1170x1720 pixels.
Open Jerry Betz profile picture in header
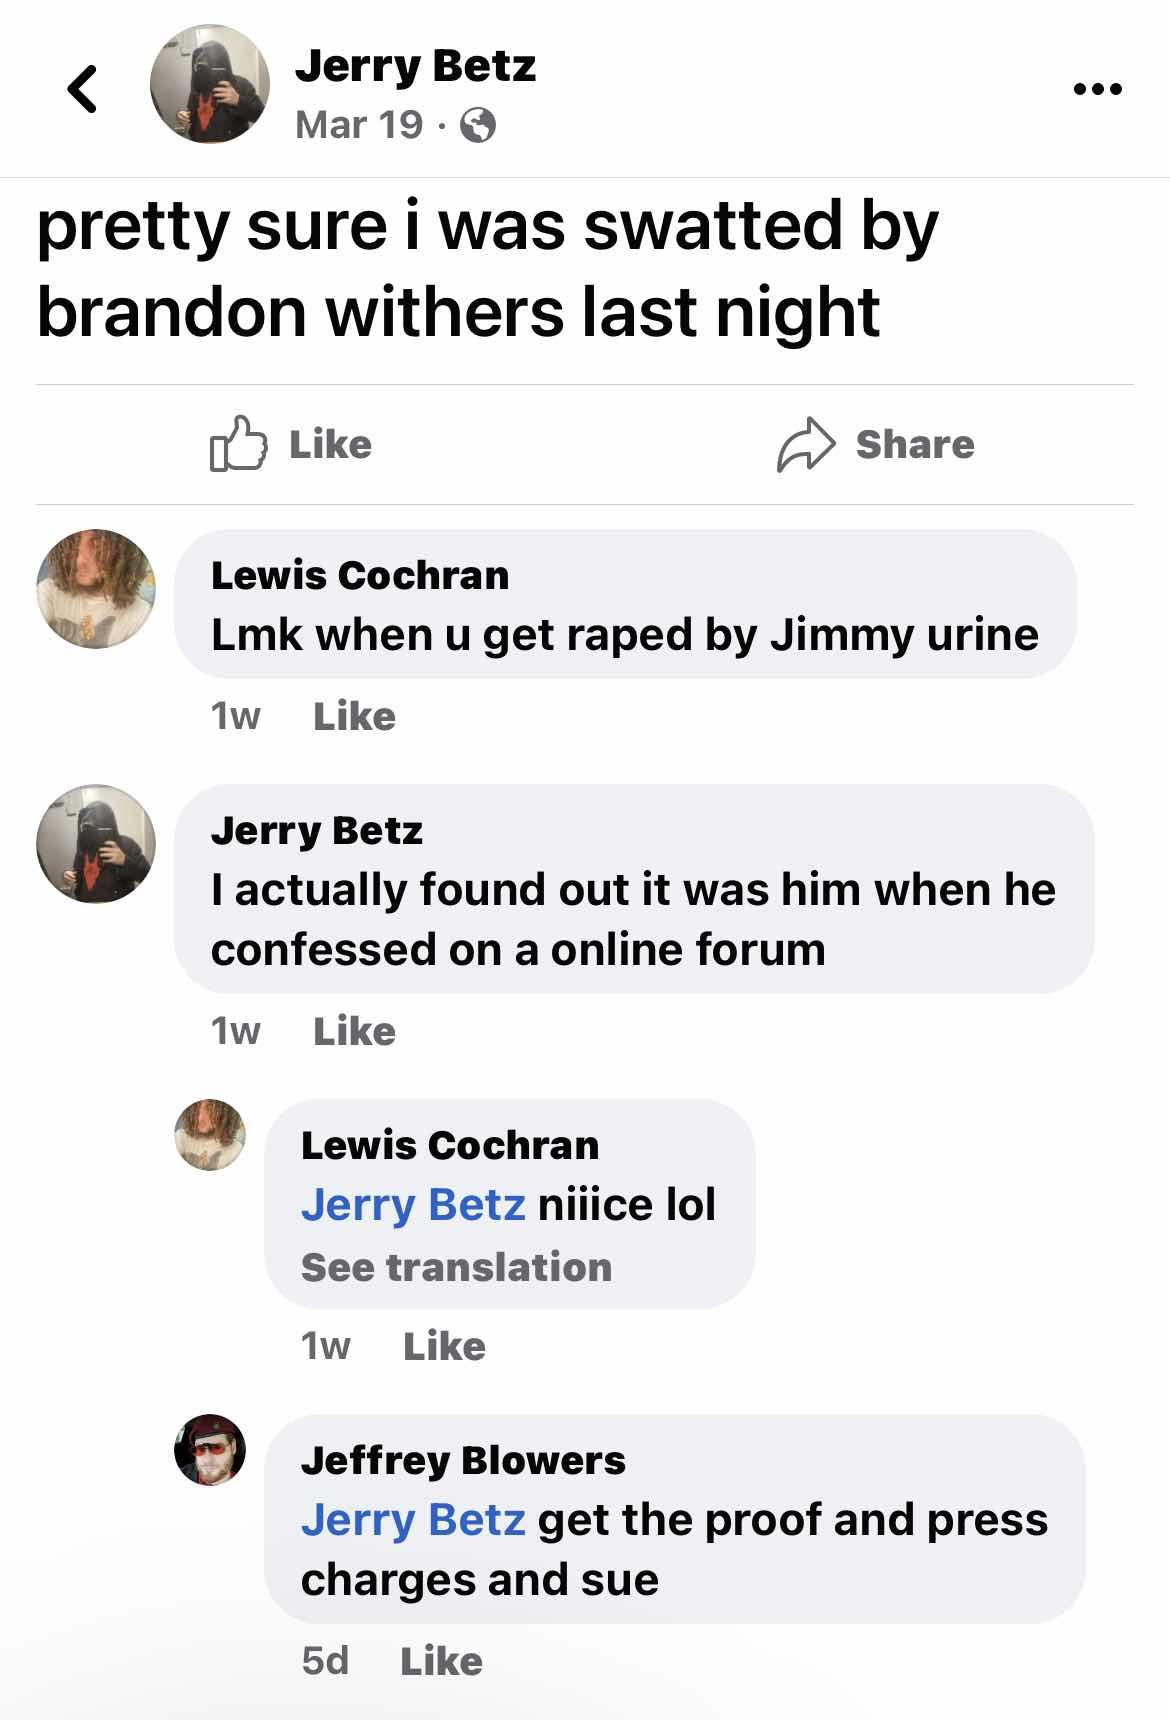click(x=210, y=84)
